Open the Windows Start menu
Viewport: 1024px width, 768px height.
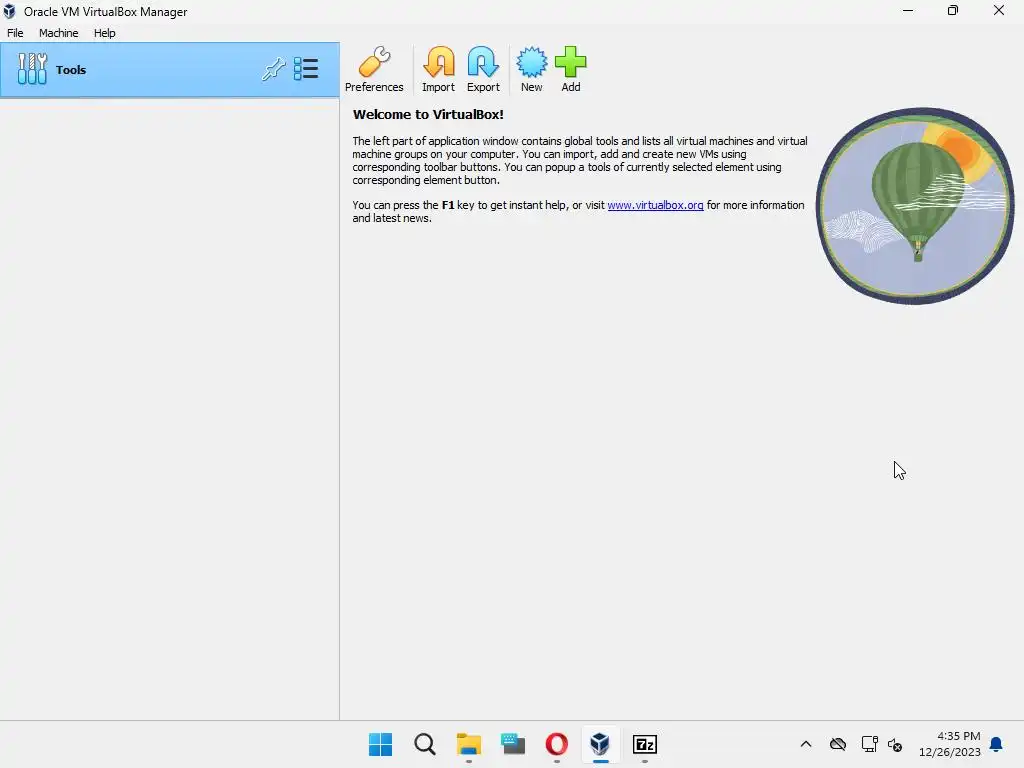pyautogui.click(x=381, y=744)
